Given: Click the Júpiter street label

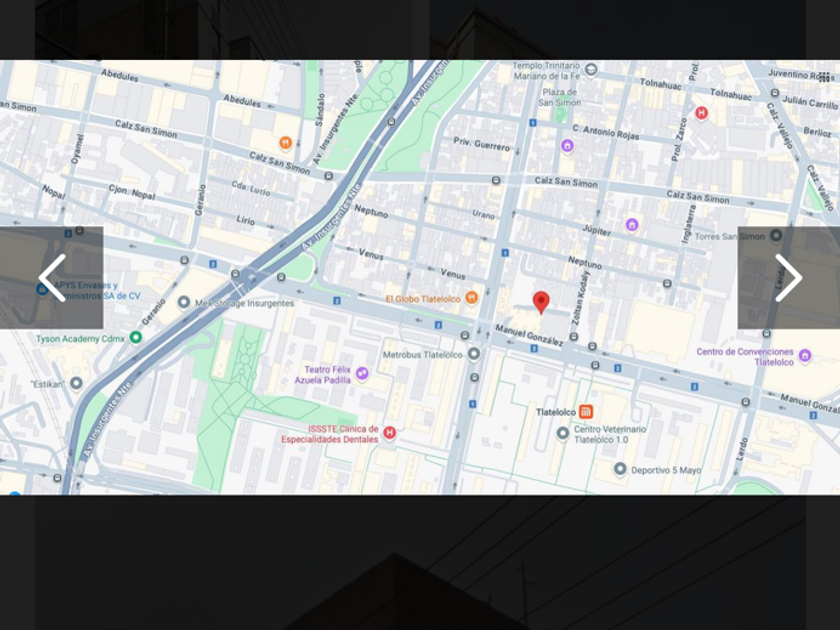Looking at the screenshot, I should [x=596, y=230].
